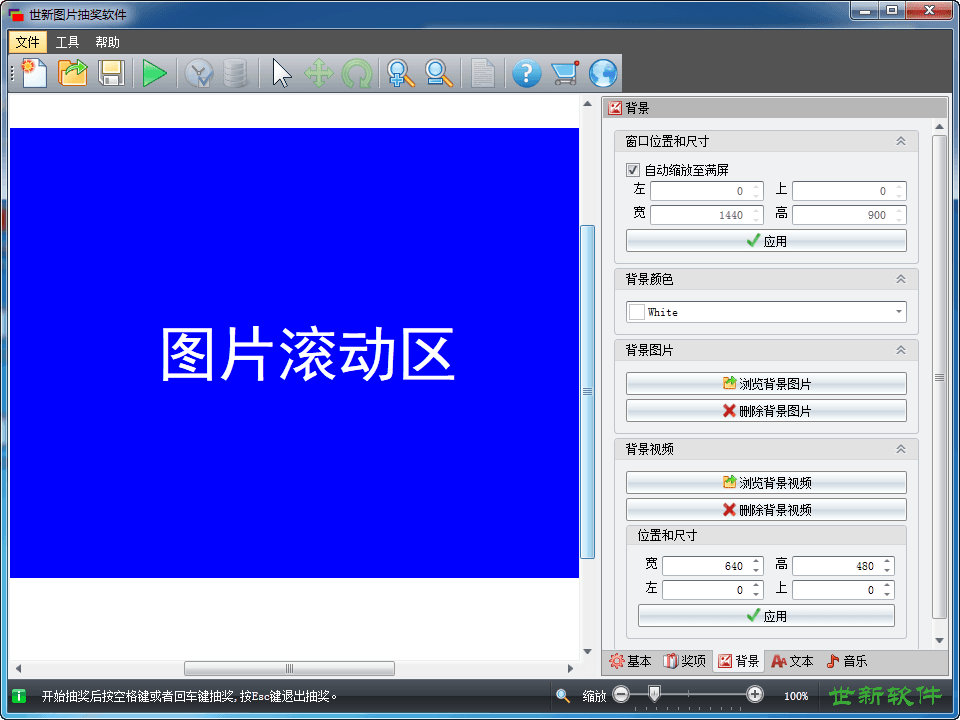Toggle the 自动缩放至满屏 checkbox
This screenshot has width=960, height=720.
633,170
